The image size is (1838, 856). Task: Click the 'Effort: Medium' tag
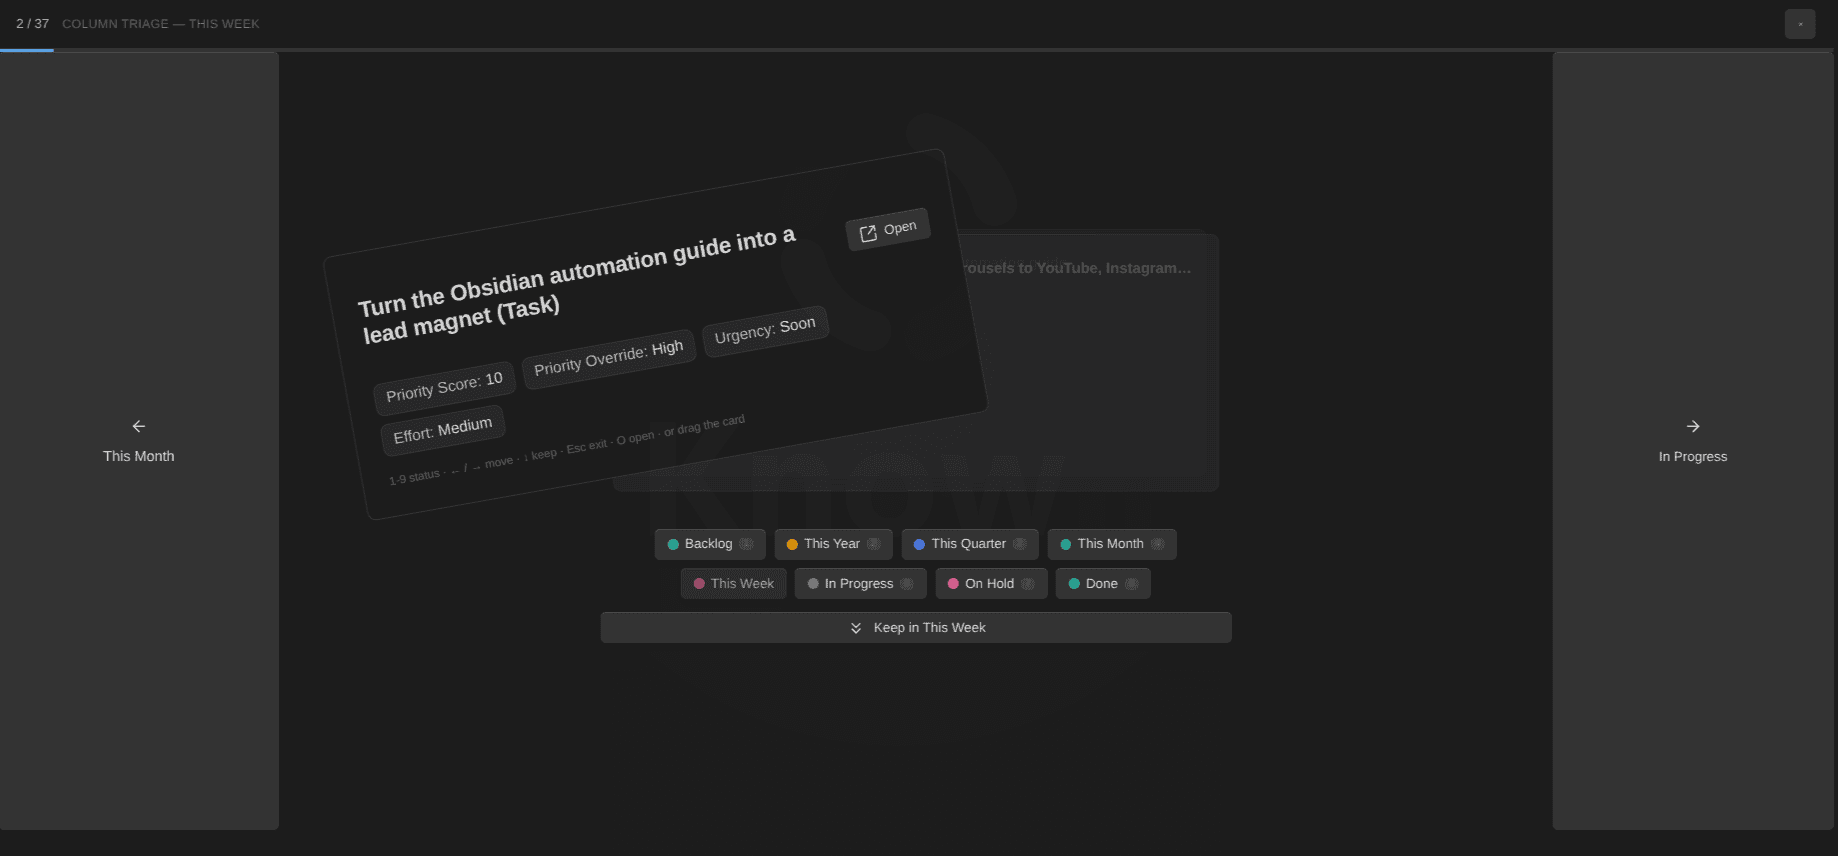(442, 430)
